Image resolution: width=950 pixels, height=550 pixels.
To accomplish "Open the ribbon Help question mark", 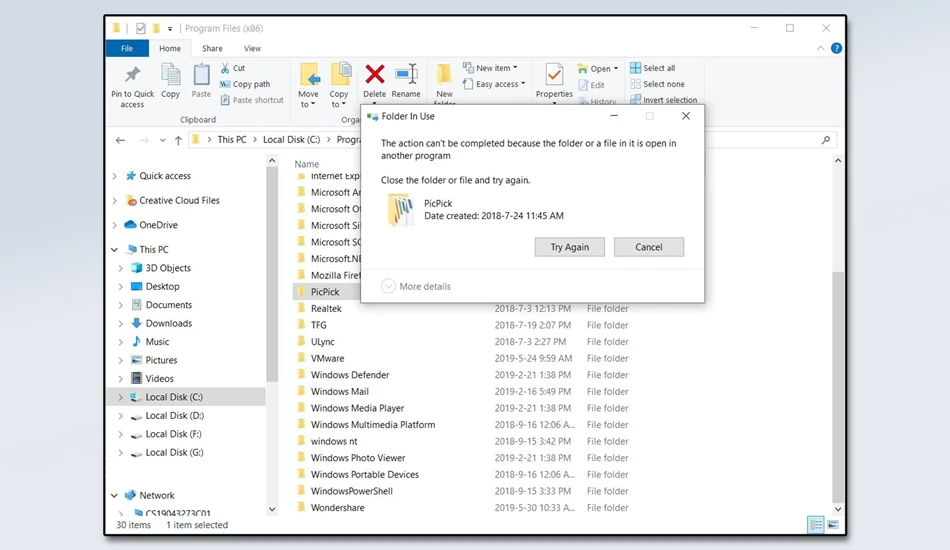I will click(x=836, y=48).
